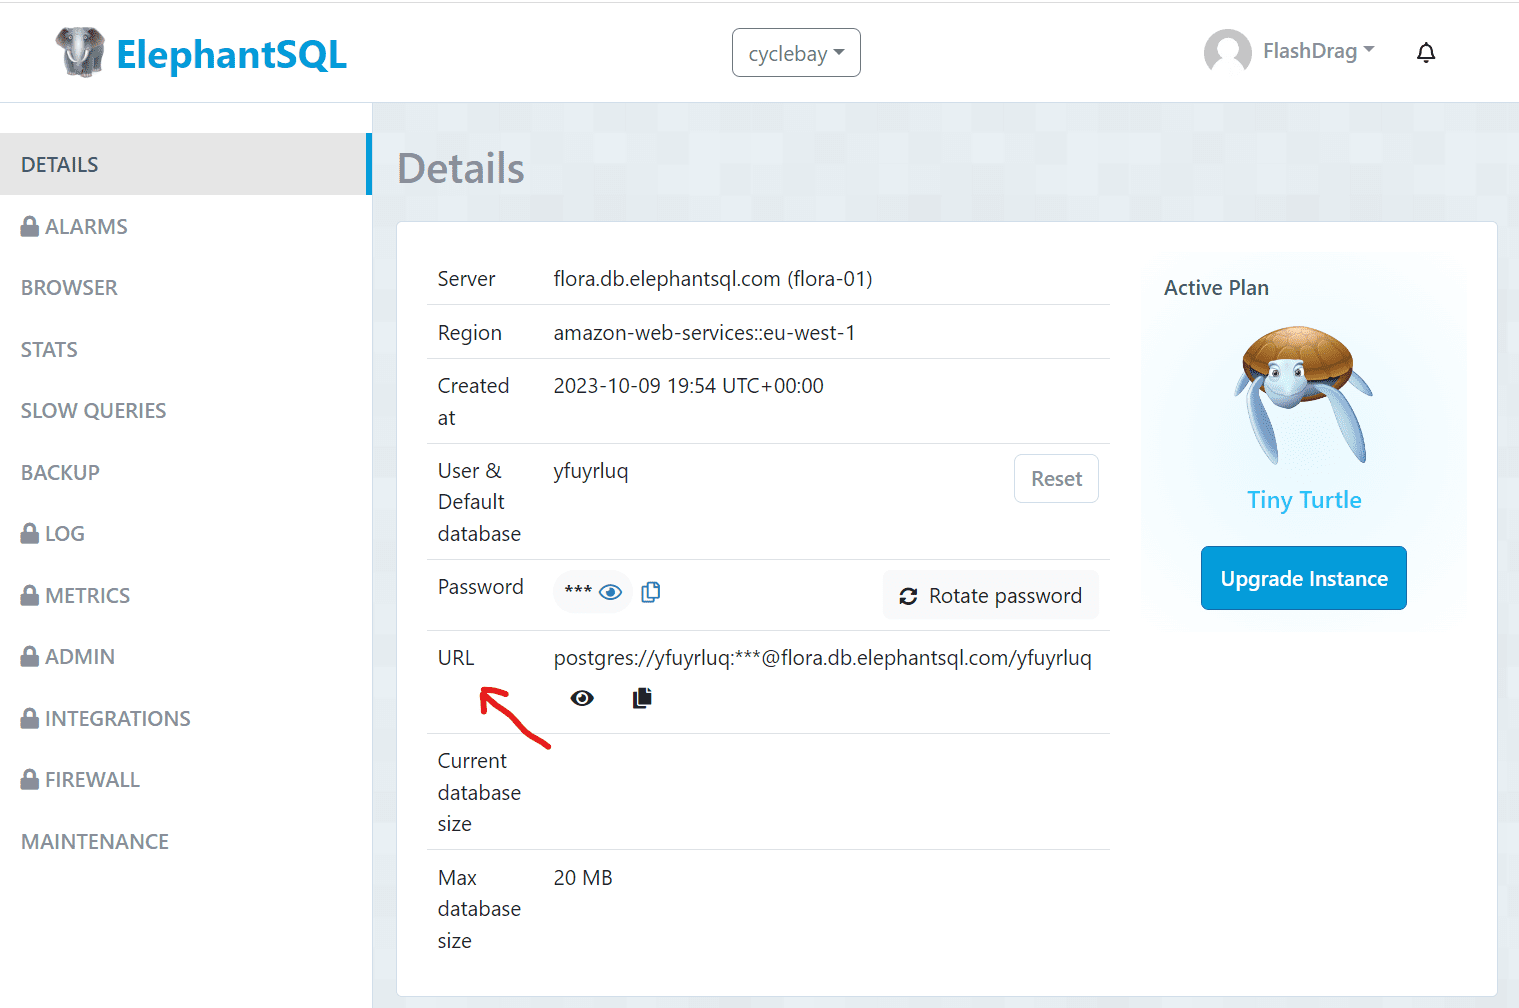Click the Details page heading

tap(461, 168)
